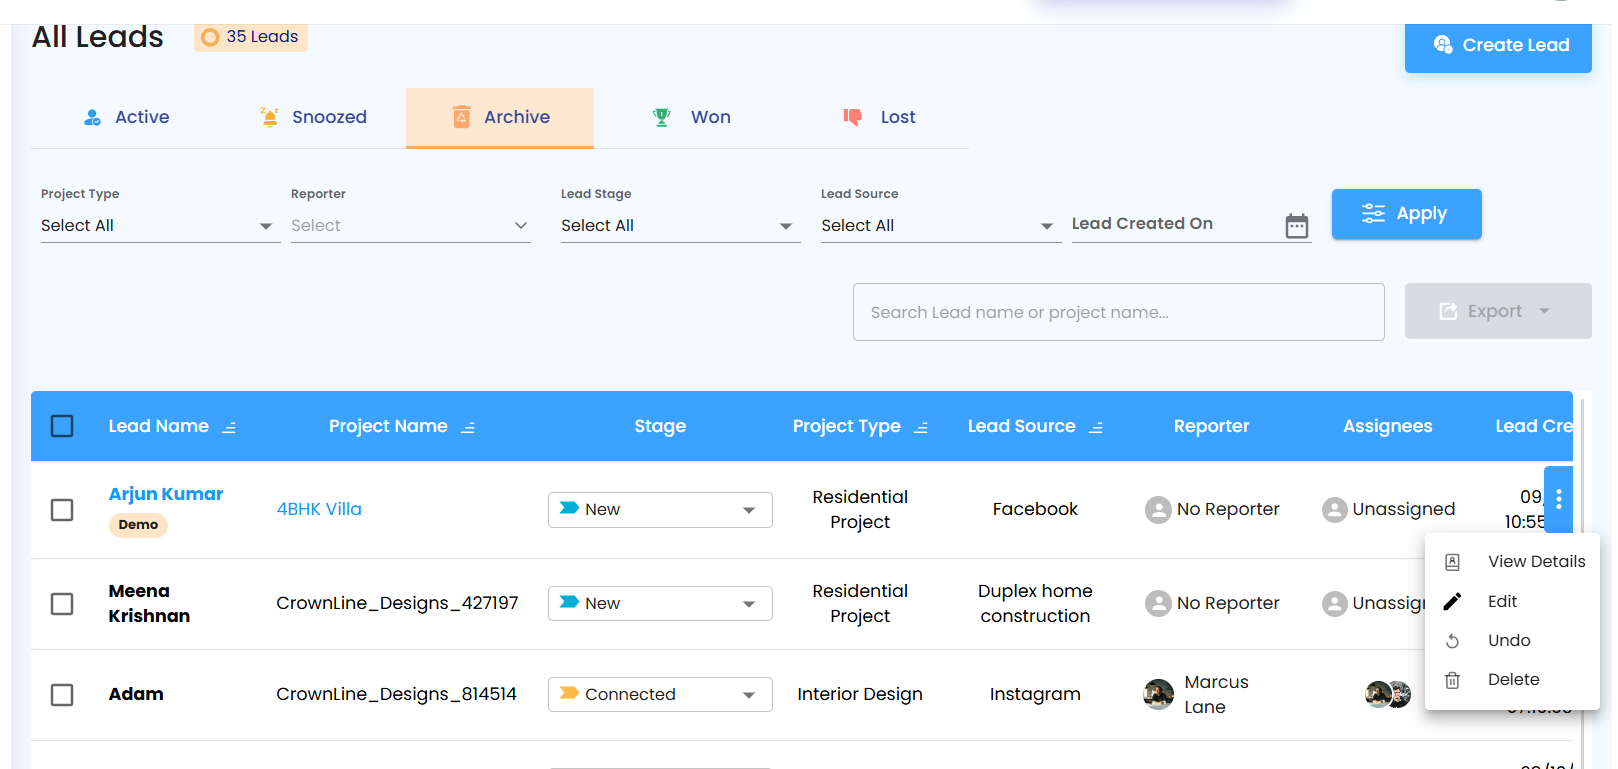Click the Apply filters button
1618x769 pixels.
[1406, 214]
